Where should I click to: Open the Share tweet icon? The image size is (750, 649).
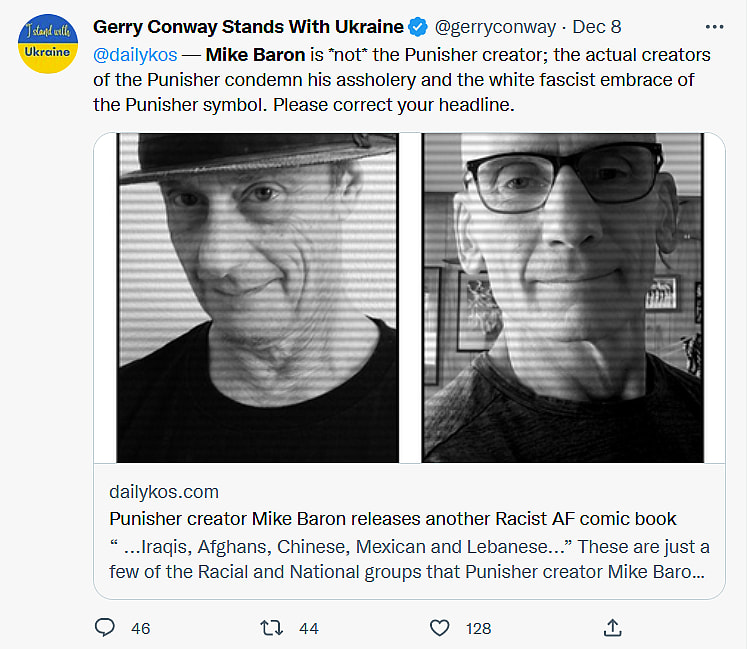coord(614,628)
